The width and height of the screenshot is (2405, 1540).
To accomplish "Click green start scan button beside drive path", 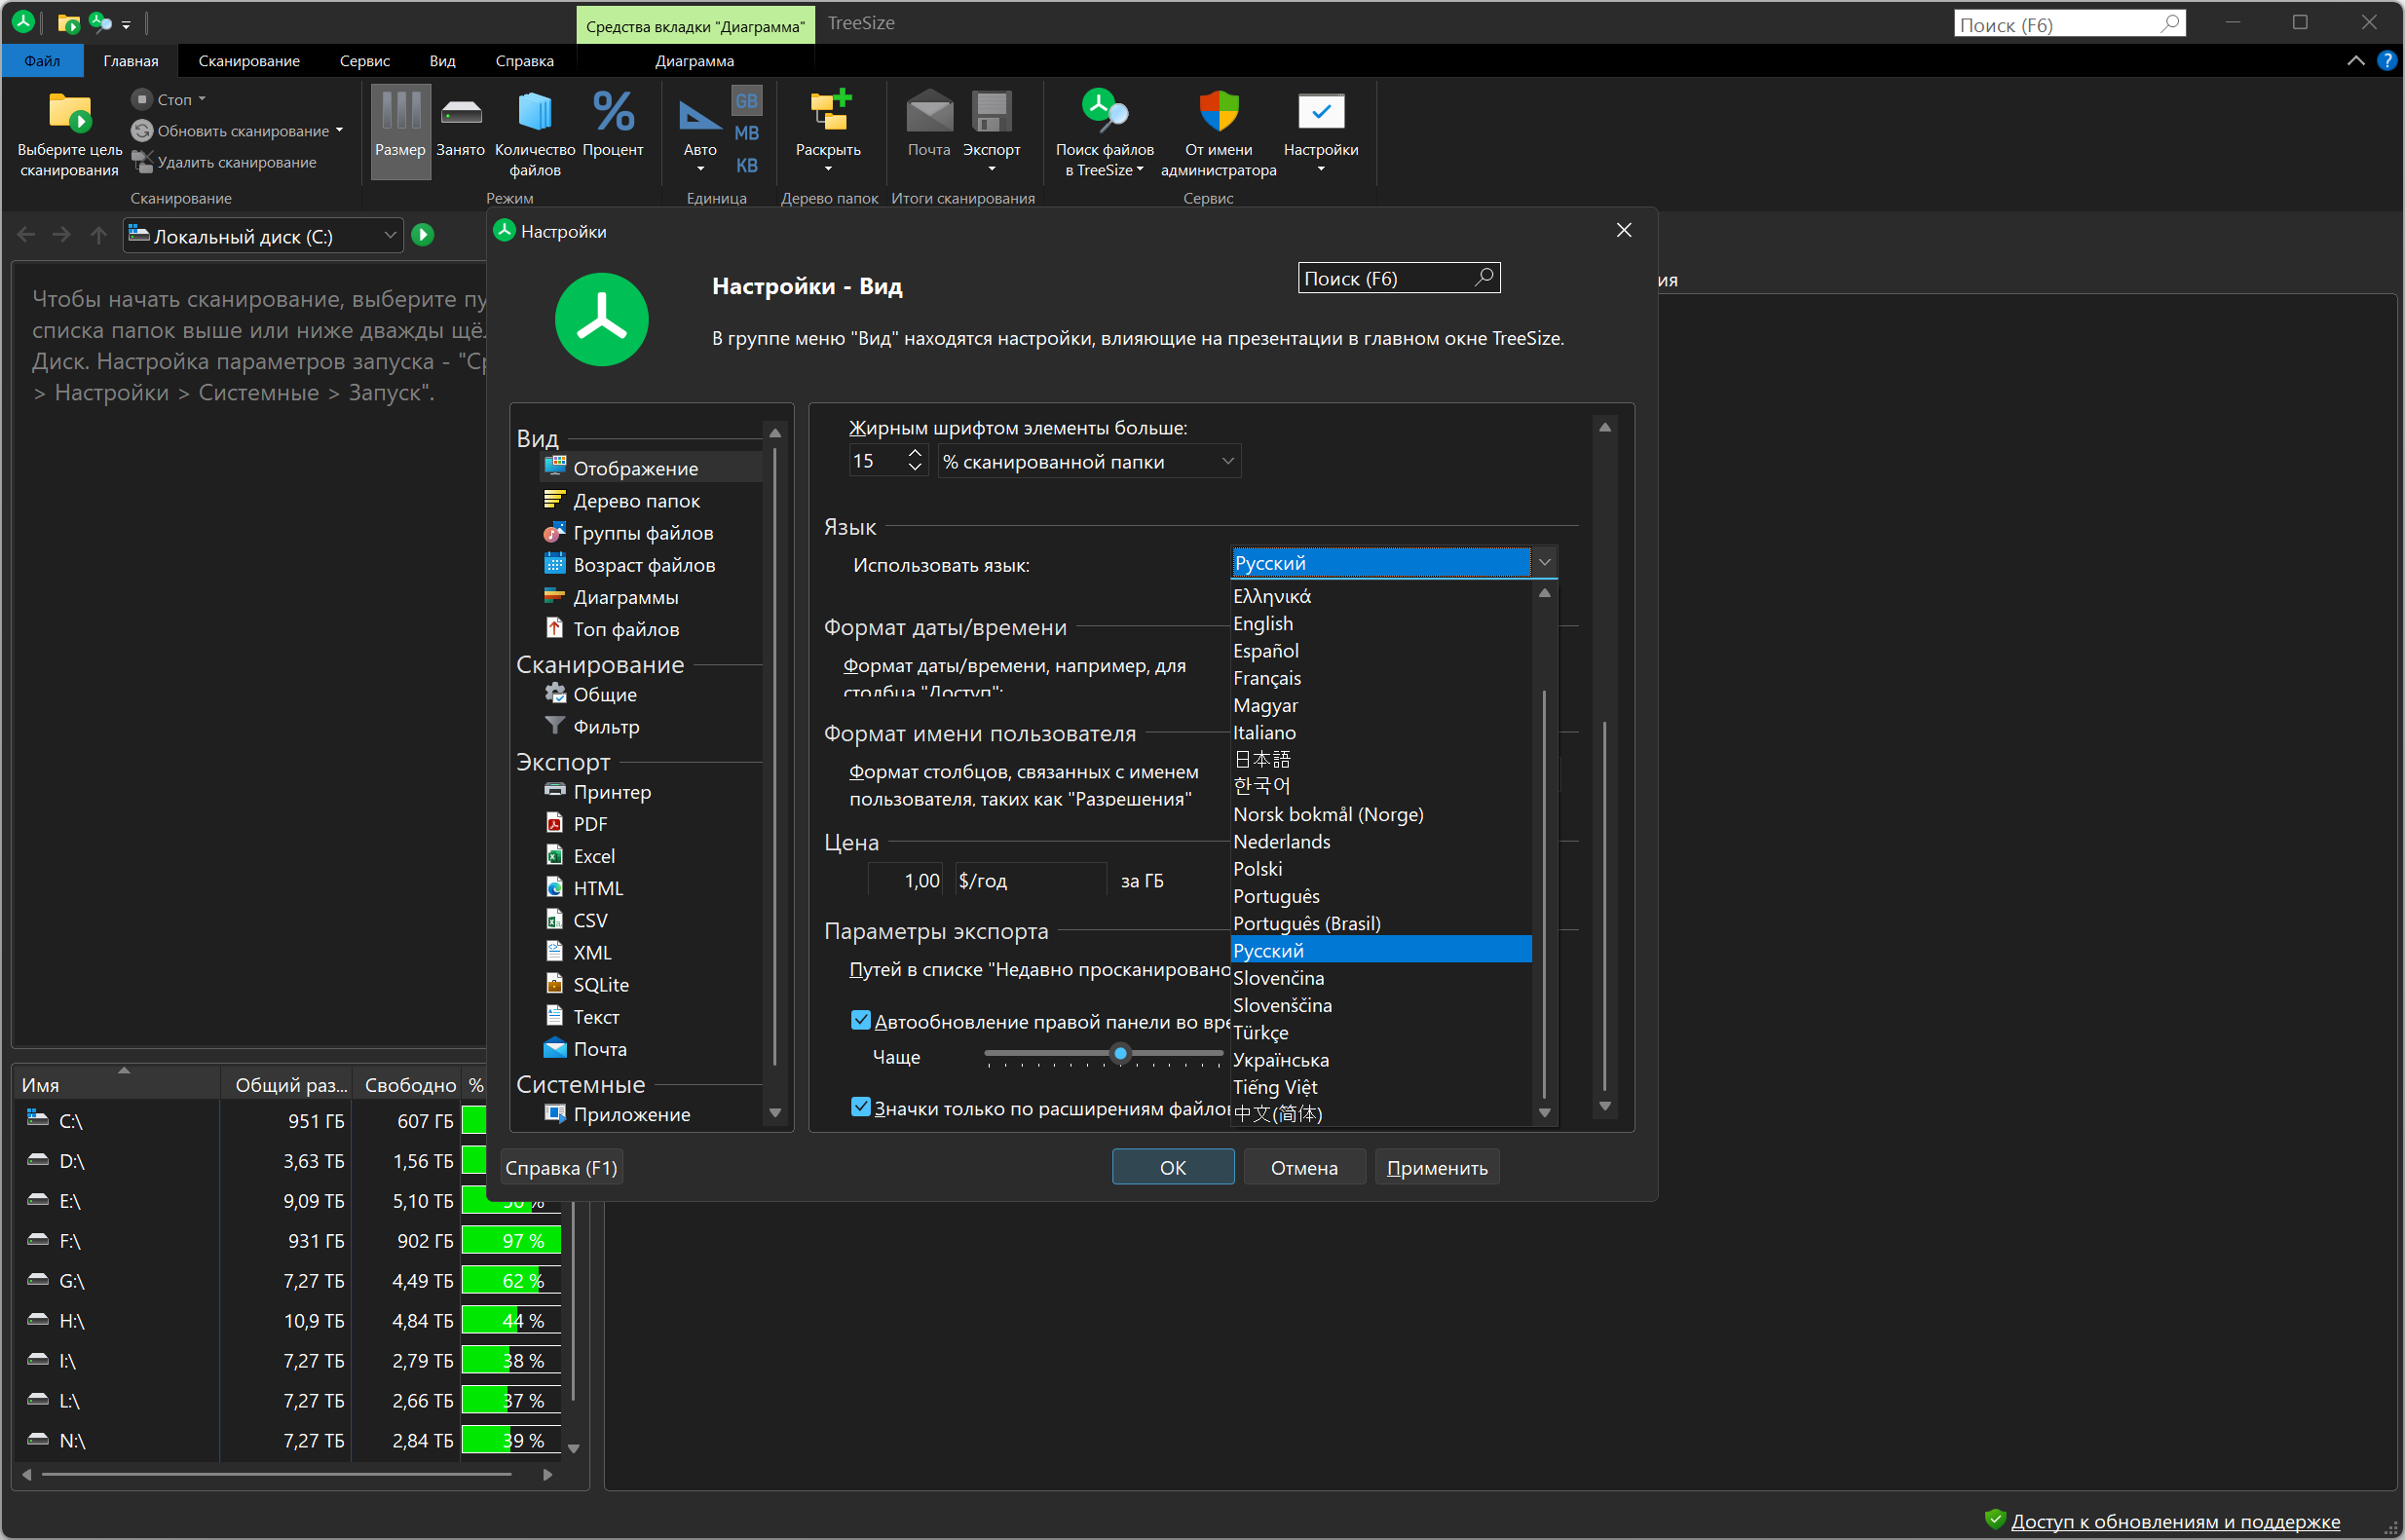I will coord(423,235).
